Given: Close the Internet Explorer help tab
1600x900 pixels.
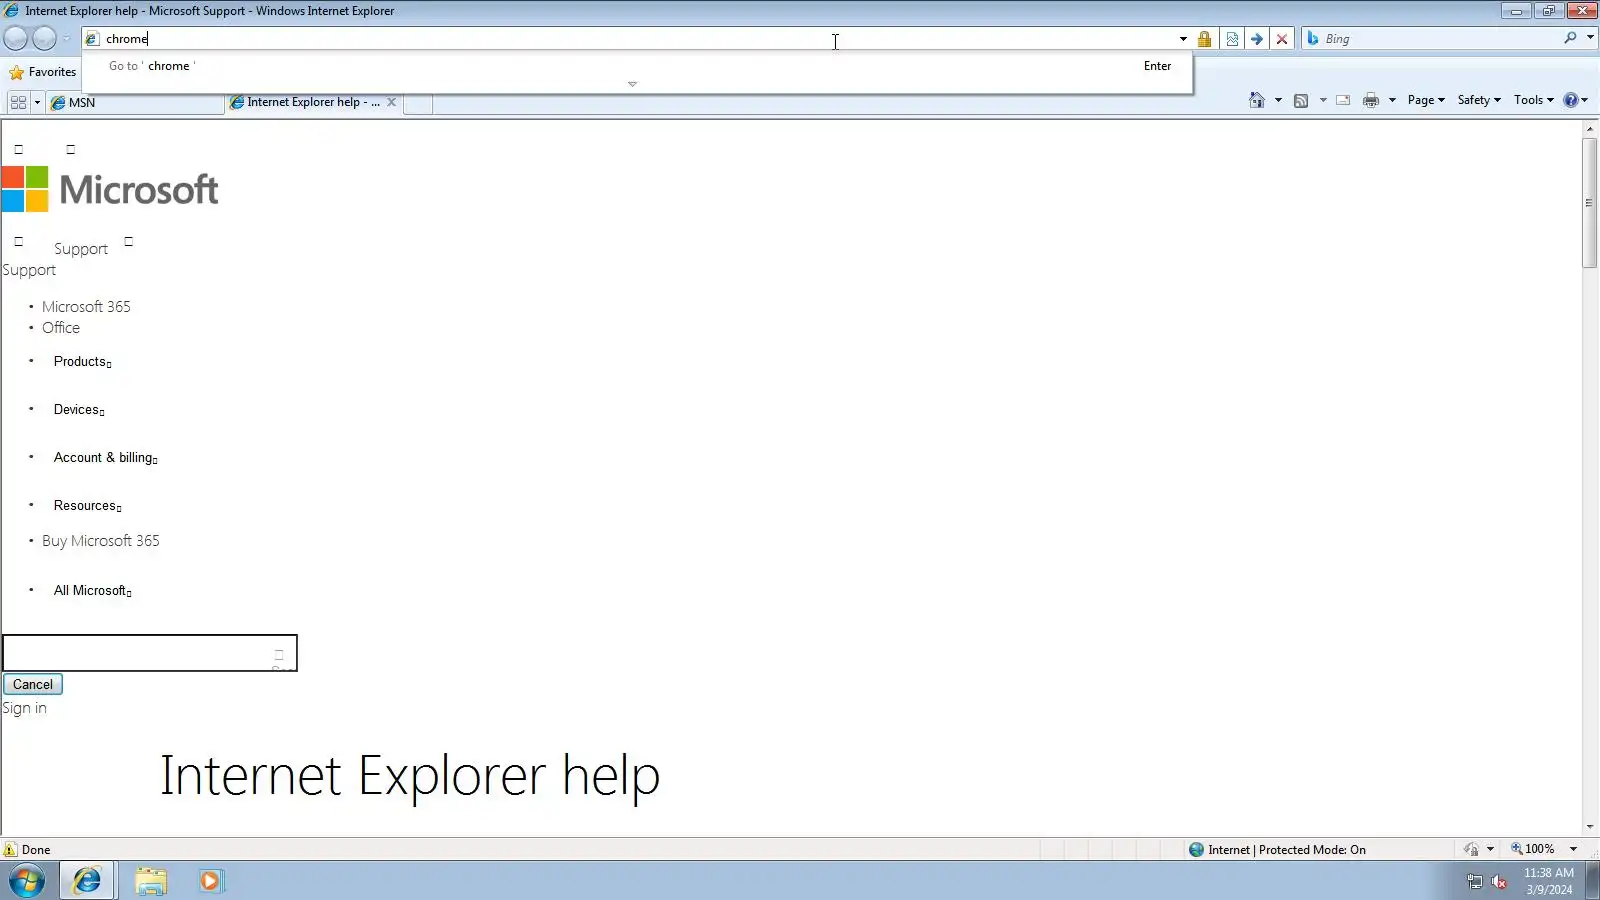Looking at the screenshot, I should (x=391, y=102).
